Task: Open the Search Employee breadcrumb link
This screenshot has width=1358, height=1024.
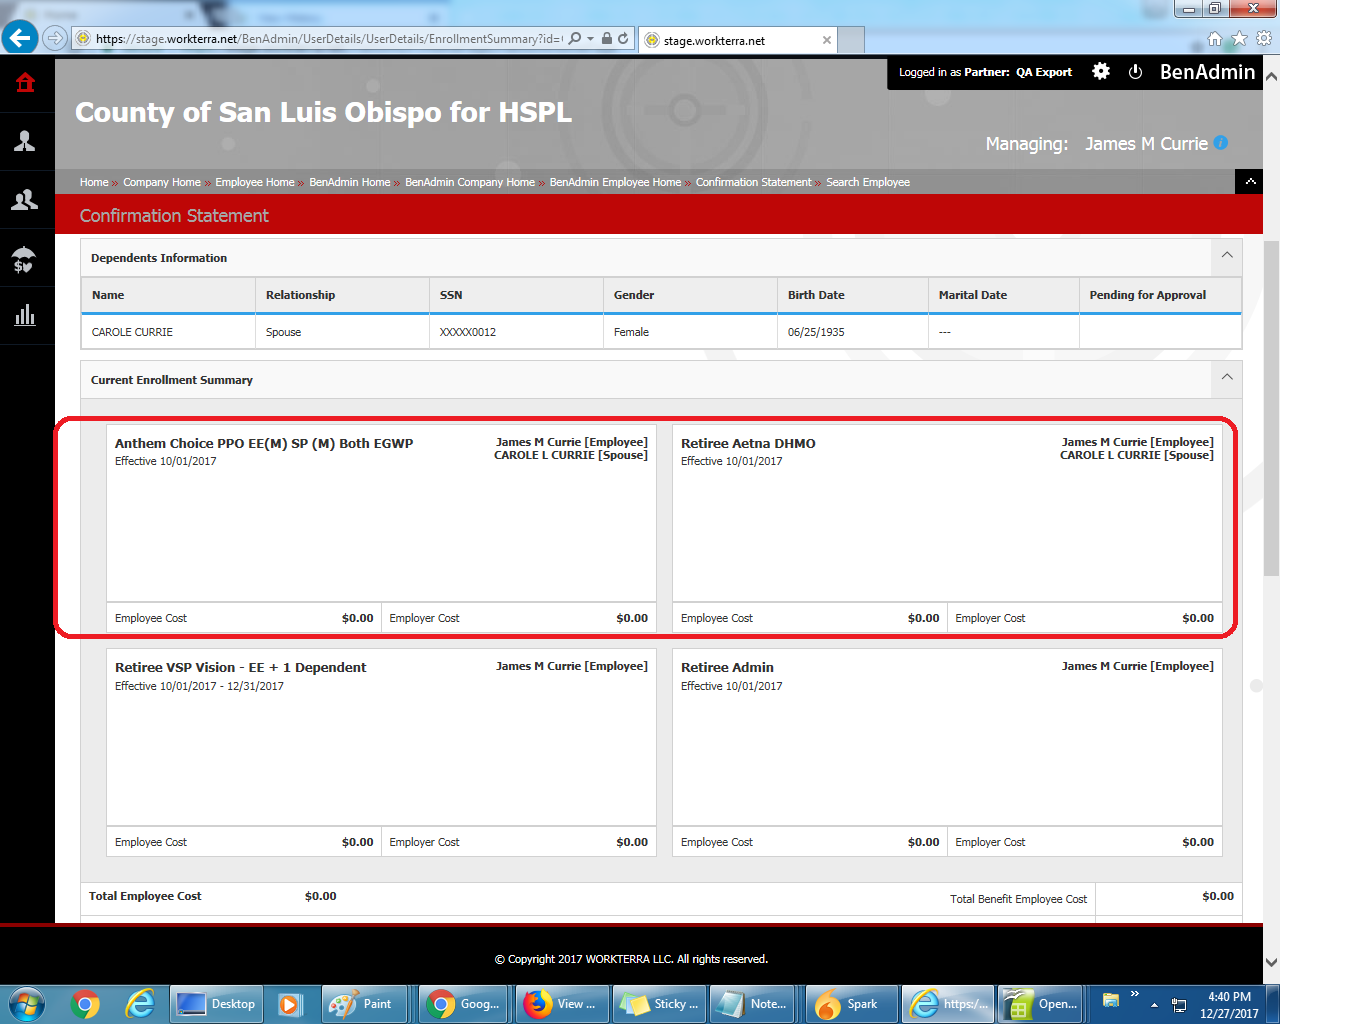Action: [x=867, y=182]
